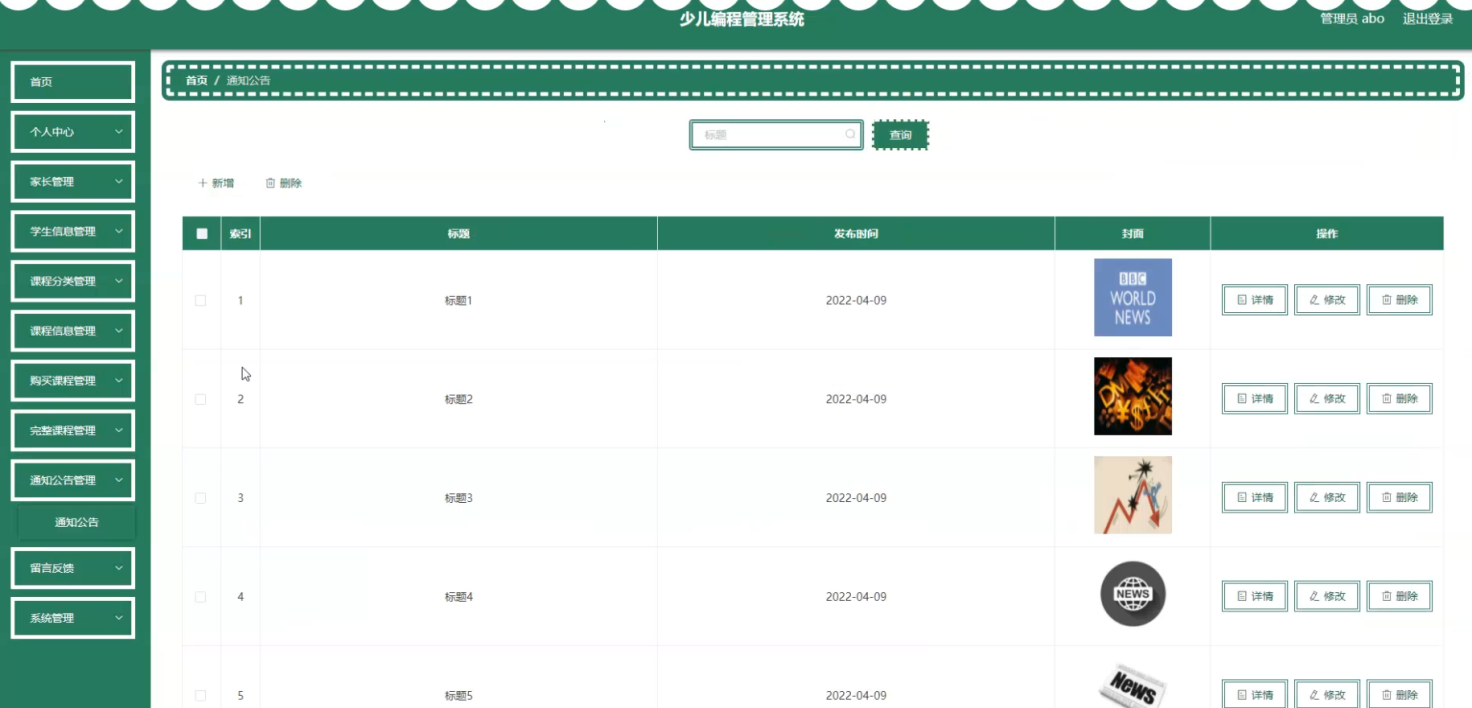1472x708 pixels.
Task: Toggle the select-all checkbox in table header
Action: pyautogui.click(x=202, y=234)
